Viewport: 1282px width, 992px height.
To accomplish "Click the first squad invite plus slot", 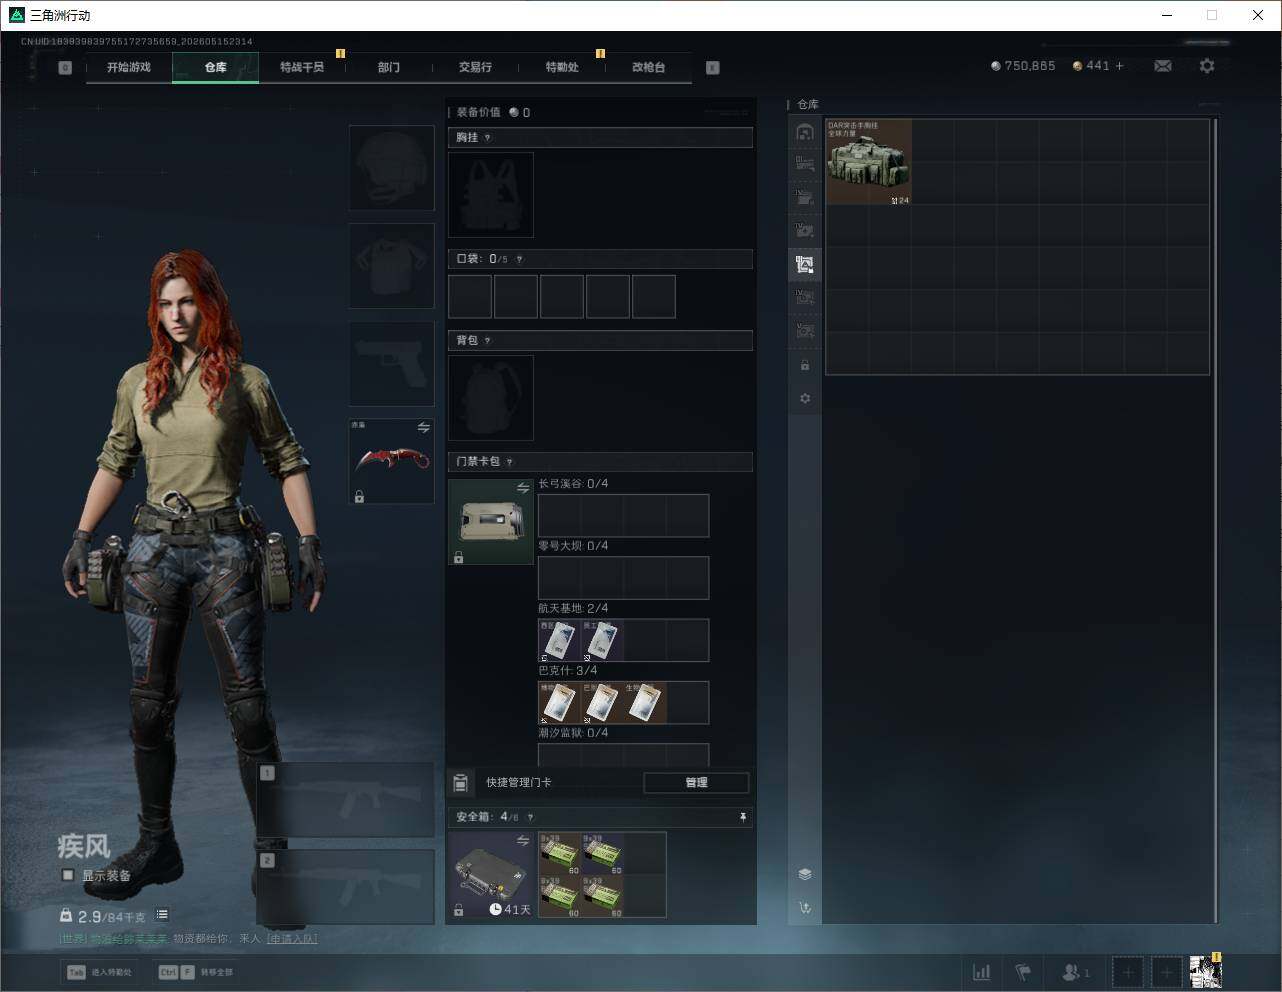I will pyautogui.click(x=1128, y=972).
